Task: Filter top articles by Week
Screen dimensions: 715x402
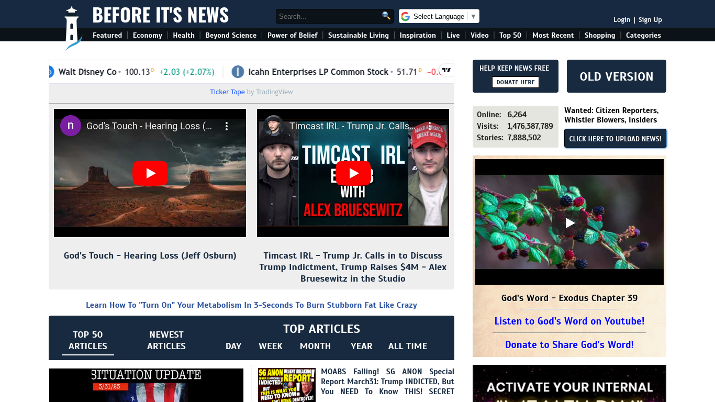Action: (270, 346)
